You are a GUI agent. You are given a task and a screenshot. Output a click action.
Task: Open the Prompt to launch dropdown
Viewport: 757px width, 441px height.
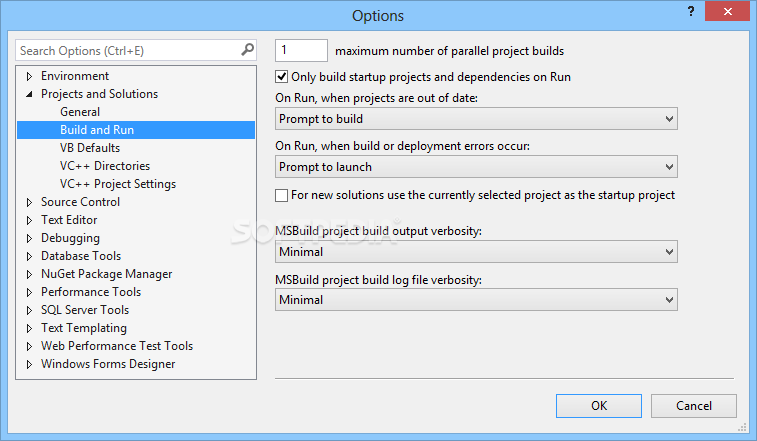476,167
